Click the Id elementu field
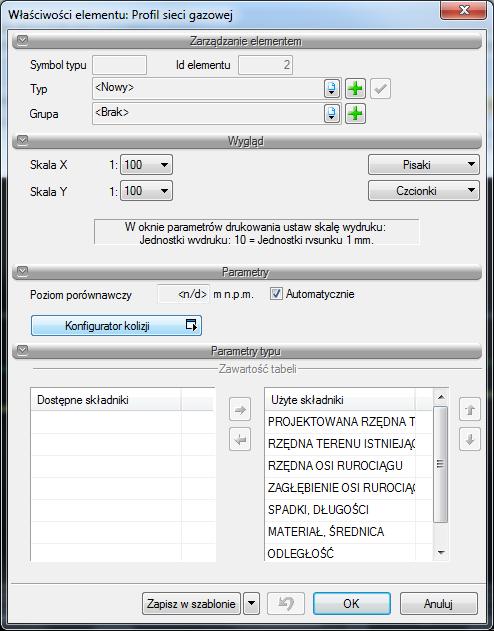The image size is (494, 631). click(265, 65)
